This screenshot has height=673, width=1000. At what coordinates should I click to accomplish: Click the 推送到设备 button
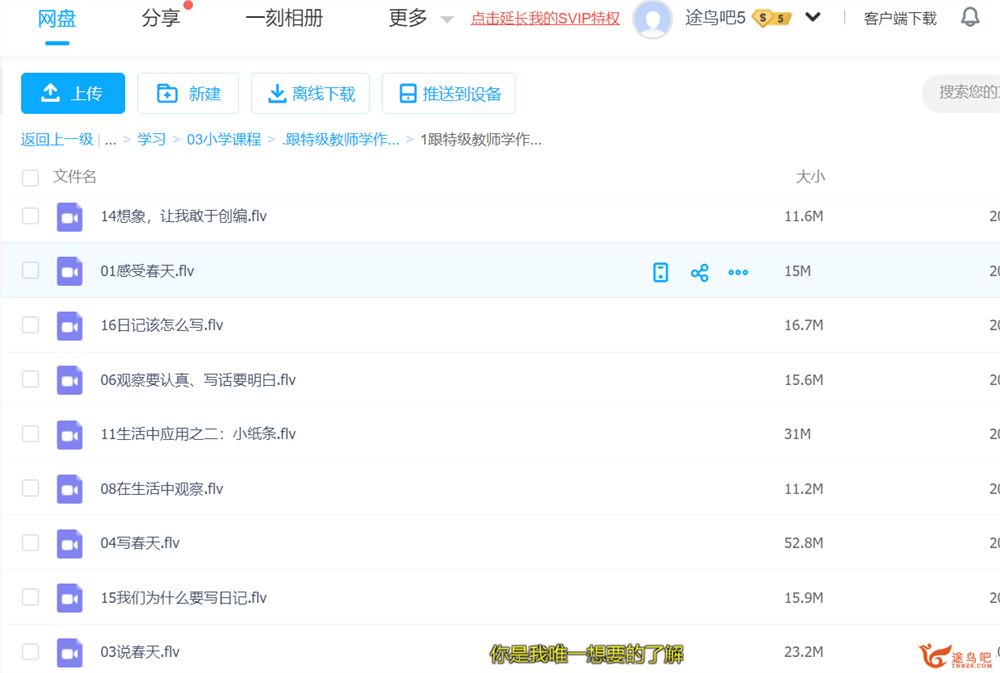click(x=449, y=93)
